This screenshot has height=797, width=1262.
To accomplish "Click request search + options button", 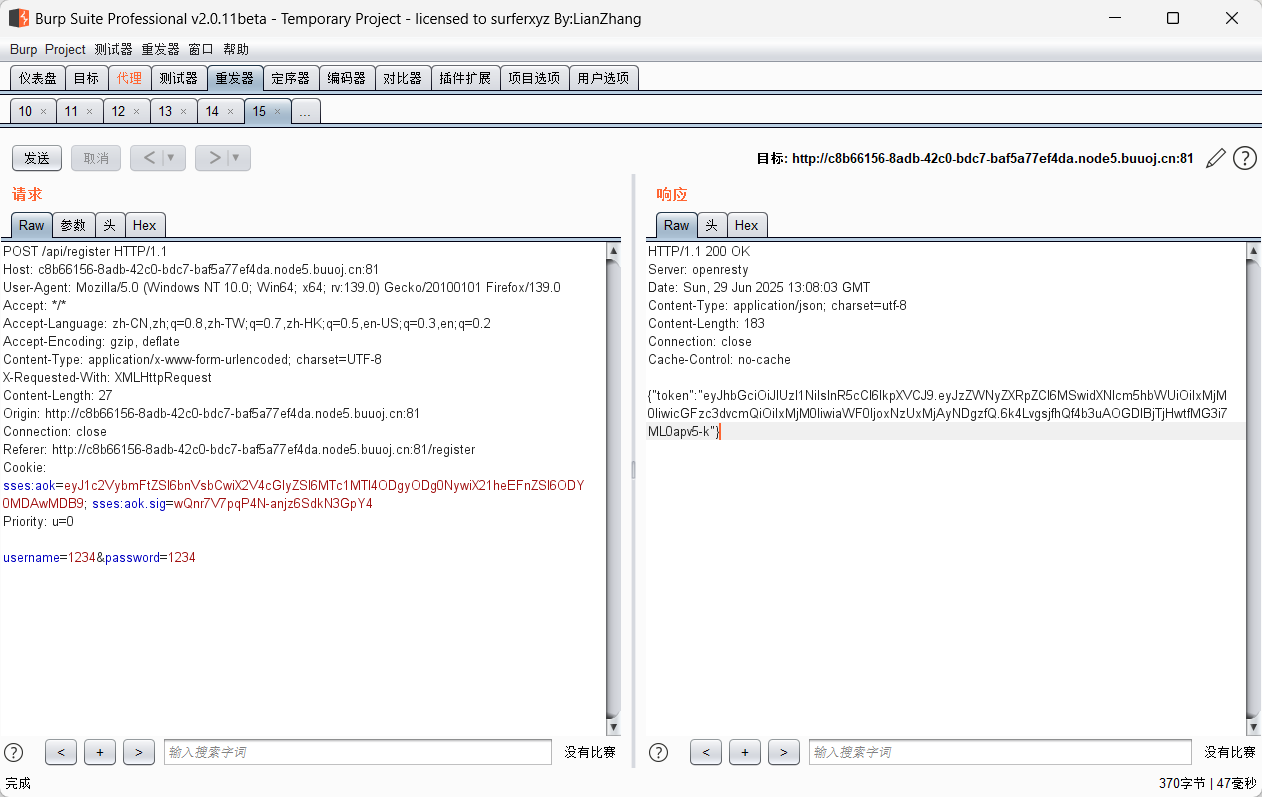I will [x=100, y=752].
